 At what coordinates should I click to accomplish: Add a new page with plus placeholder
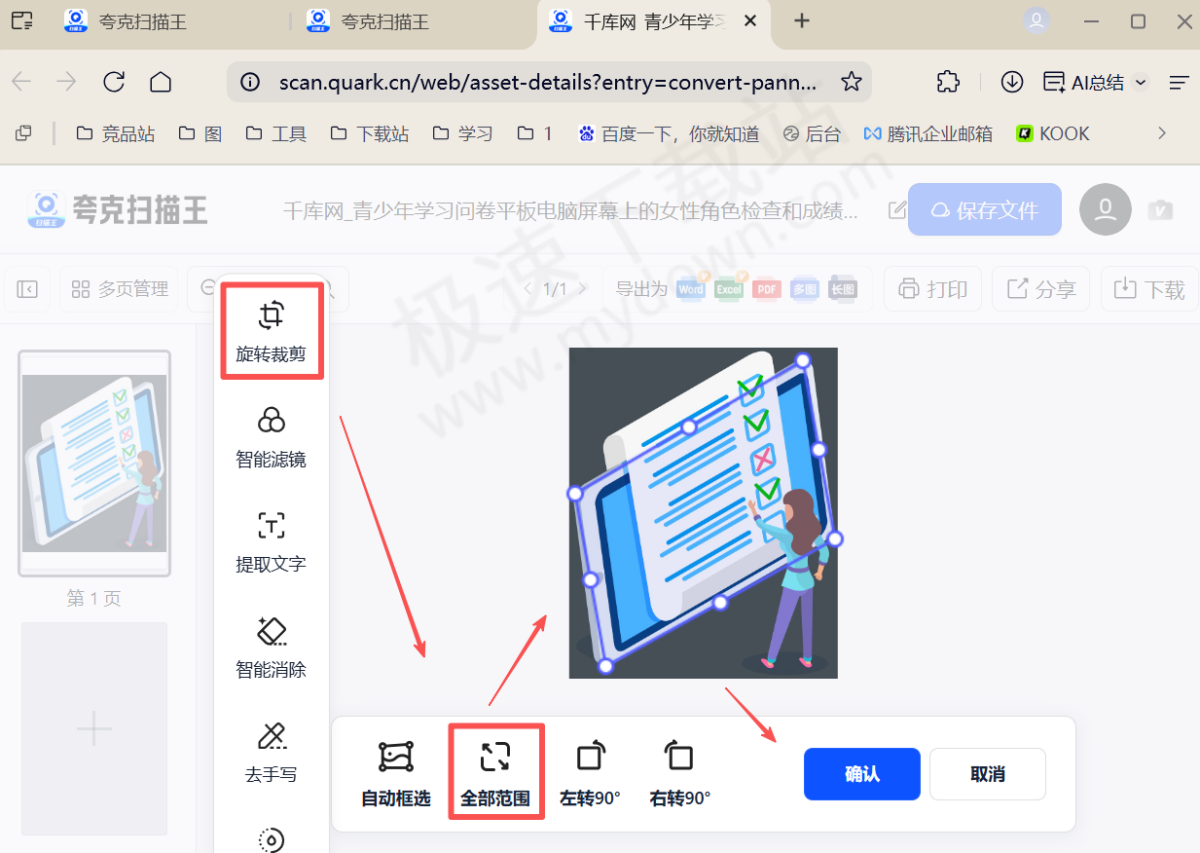point(94,728)
